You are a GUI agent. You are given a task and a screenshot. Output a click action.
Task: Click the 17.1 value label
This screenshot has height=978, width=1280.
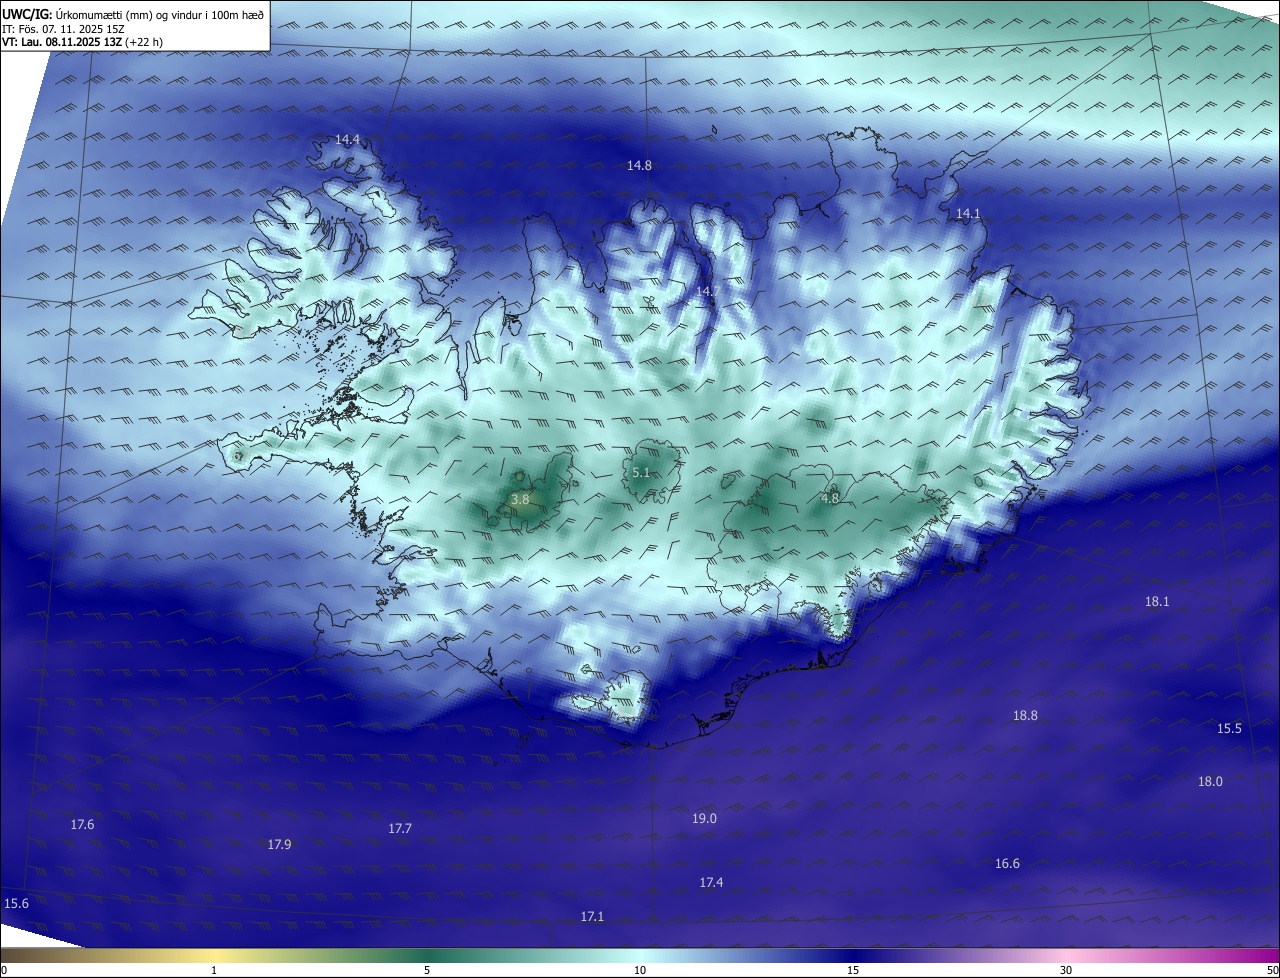coord(592,917)
